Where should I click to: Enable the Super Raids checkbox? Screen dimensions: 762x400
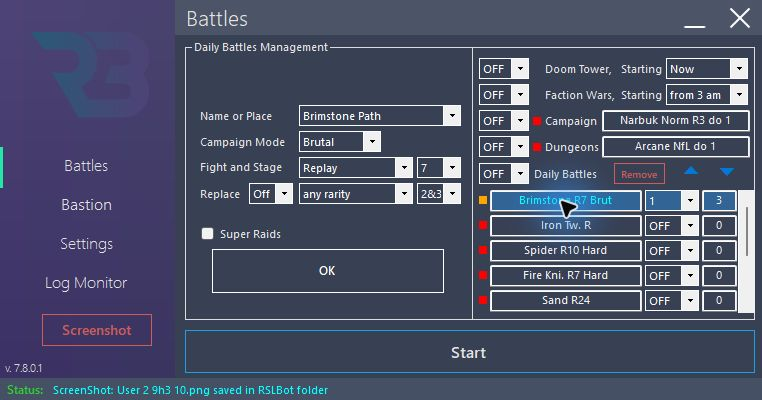(208, 234)
